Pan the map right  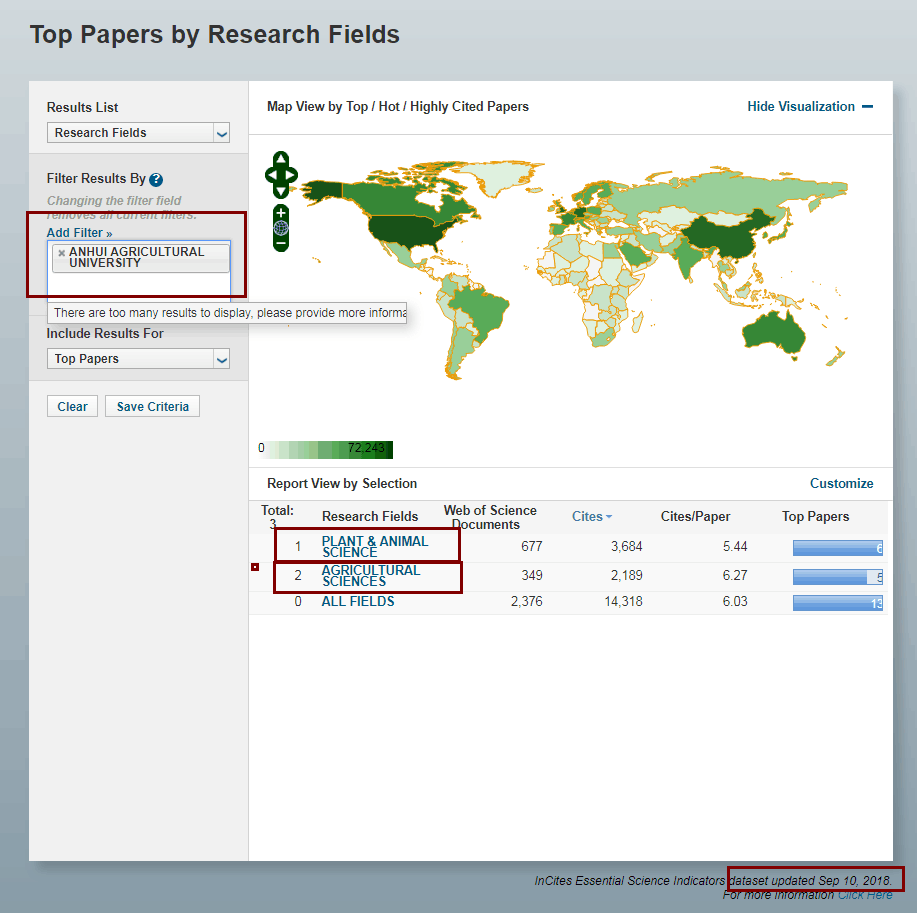pyautogui.click(x=292, y=175)
